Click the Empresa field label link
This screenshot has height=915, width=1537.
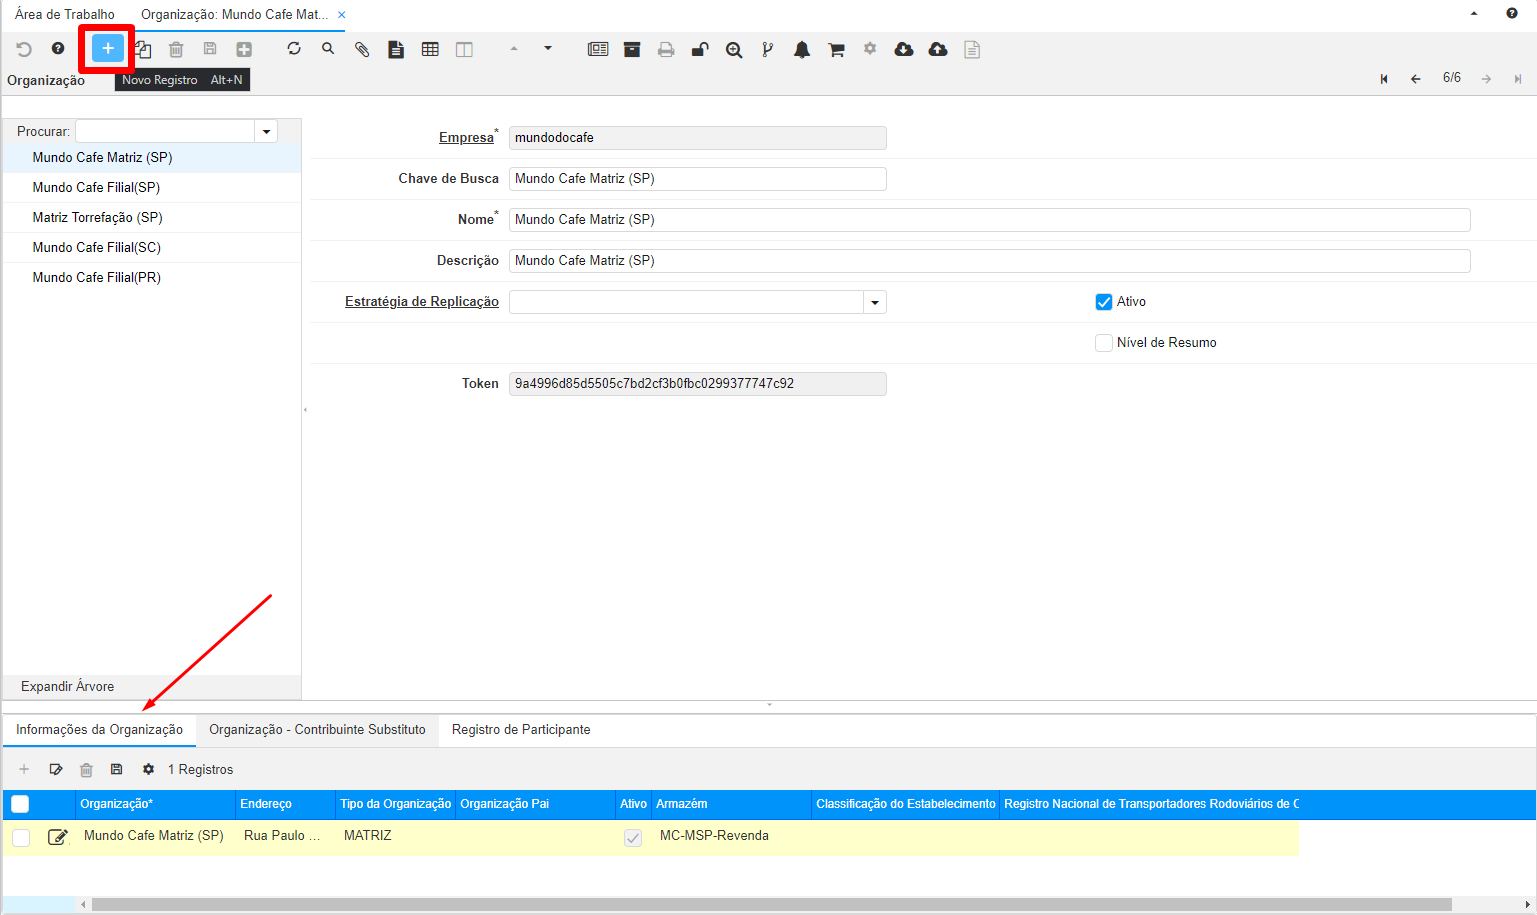pyautogui.click(x=466, y=138)
